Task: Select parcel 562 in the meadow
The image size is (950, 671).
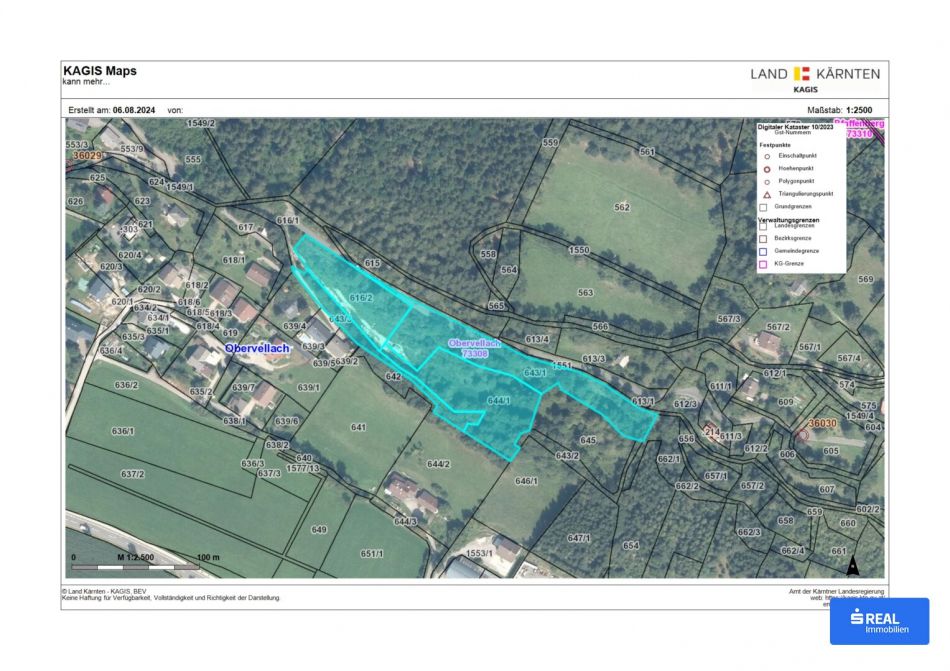Action: (x=622, y=208)
